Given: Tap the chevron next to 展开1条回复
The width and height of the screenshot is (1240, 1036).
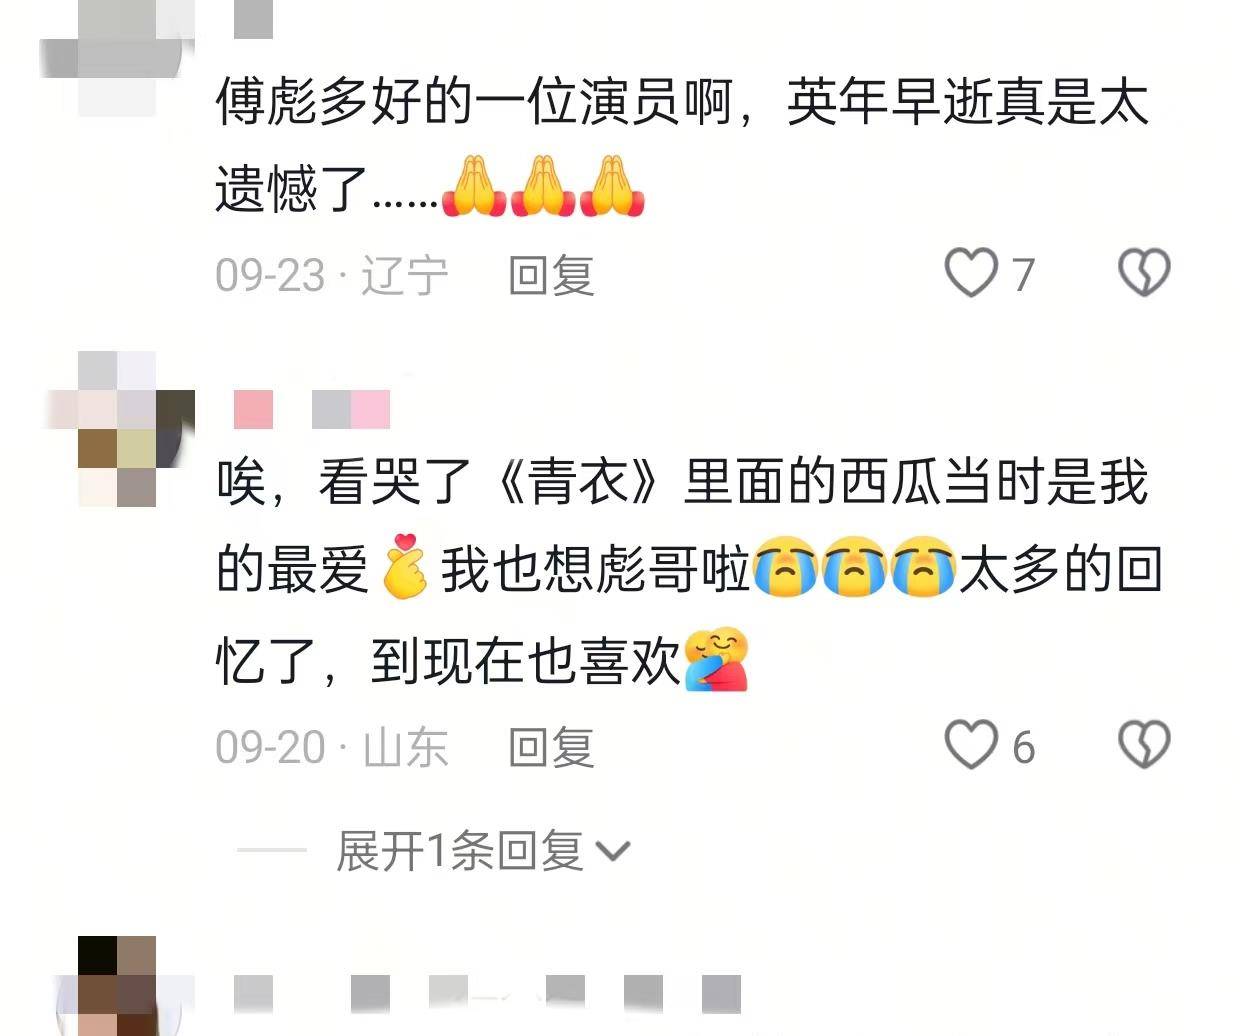Looking at the screenshot, I should coord(612,852).
